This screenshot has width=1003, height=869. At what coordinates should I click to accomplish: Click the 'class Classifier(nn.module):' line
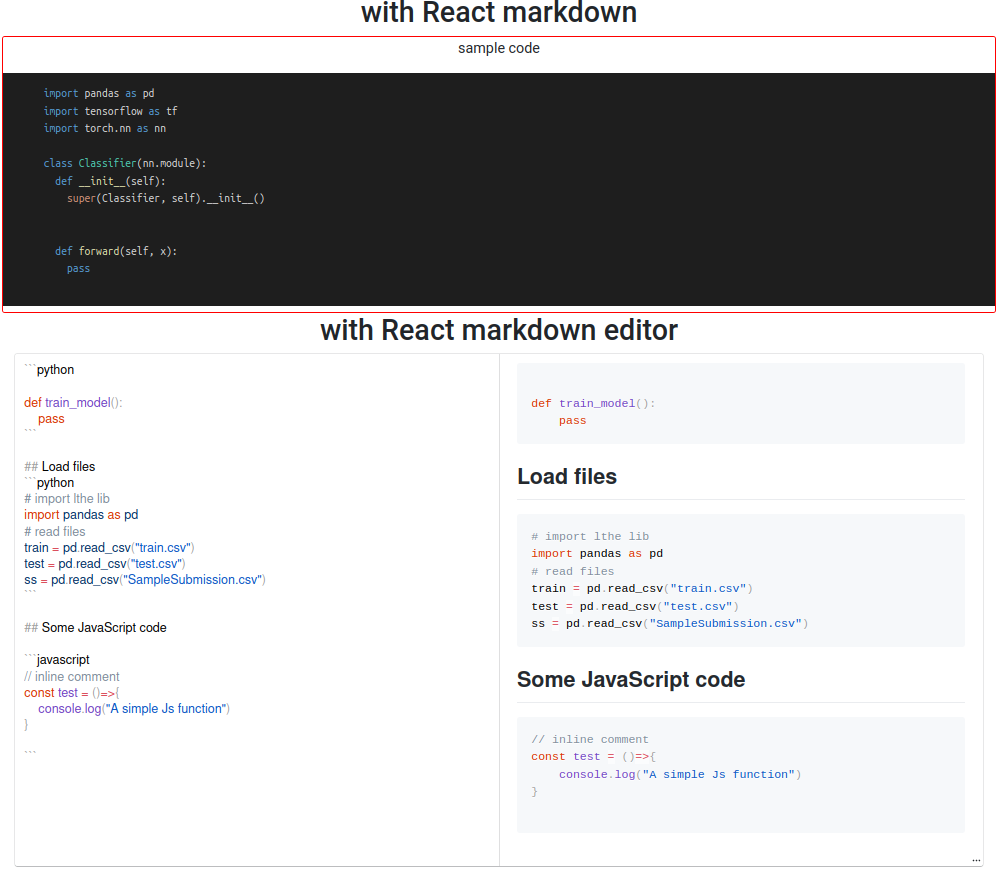[125, 164]
